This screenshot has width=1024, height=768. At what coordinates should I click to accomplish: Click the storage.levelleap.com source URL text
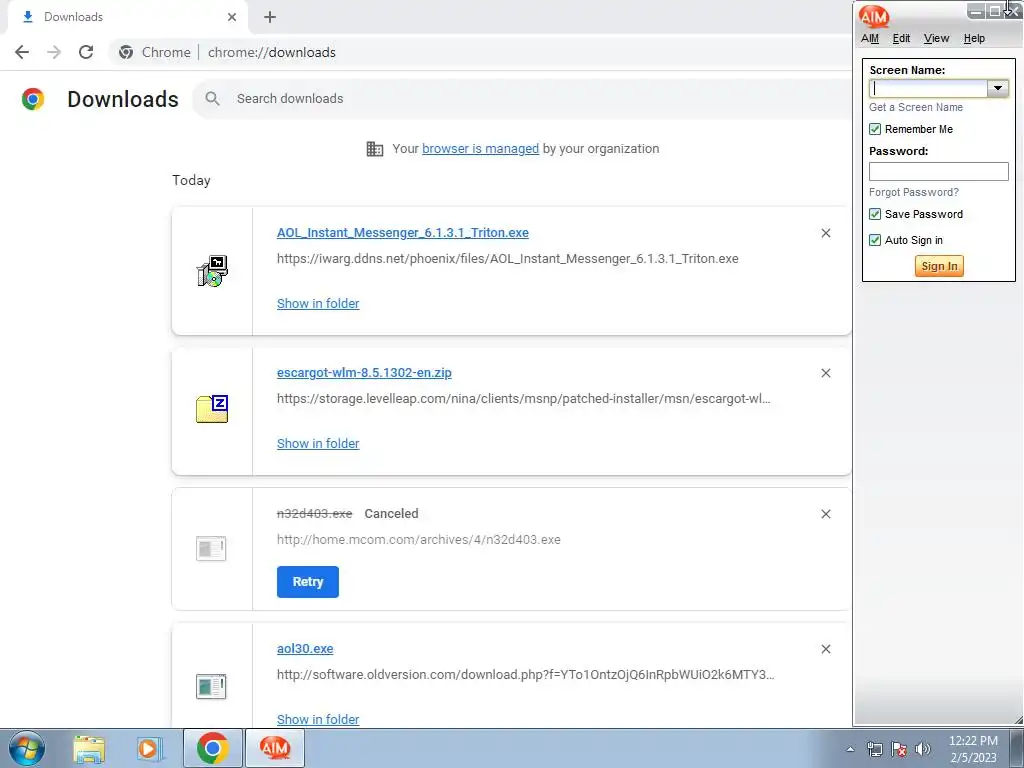tap(524, 398)
